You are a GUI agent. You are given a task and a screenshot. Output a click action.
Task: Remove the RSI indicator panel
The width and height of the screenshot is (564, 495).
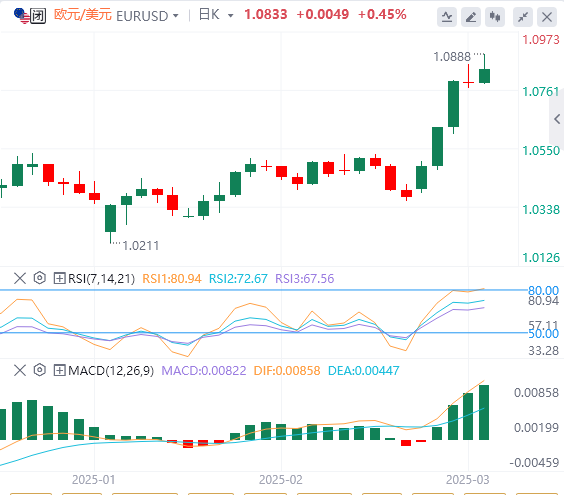(x=20, y=278)
